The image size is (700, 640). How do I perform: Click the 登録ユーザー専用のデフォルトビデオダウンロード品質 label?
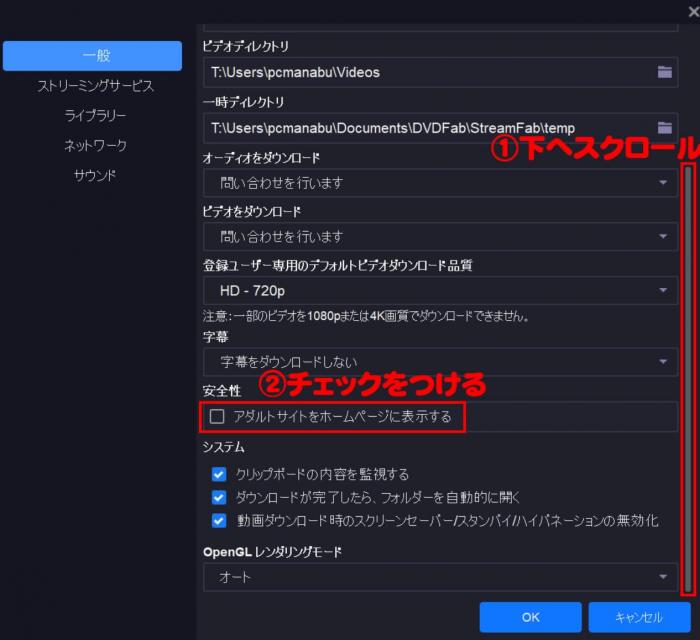(338, 266)
